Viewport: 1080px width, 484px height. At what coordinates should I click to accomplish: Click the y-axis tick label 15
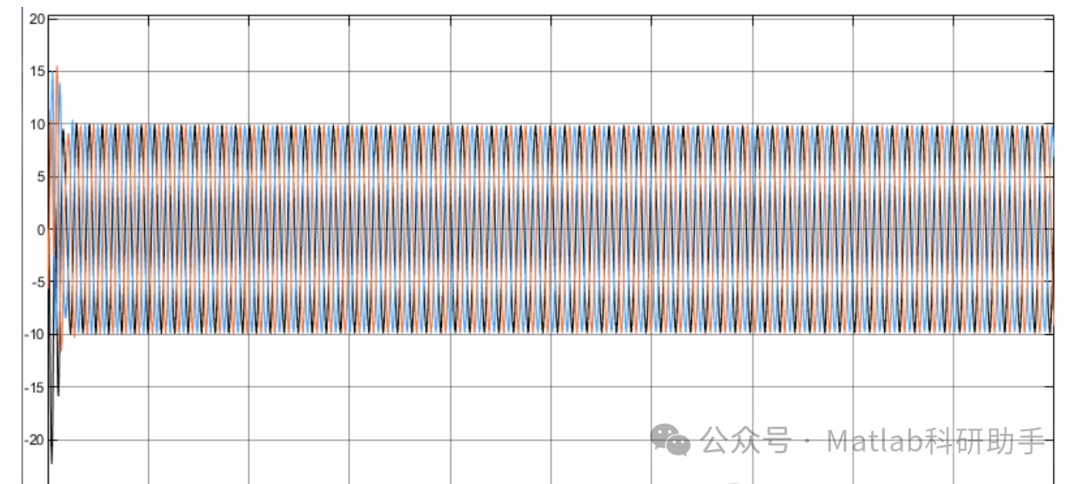click(36, 72)
